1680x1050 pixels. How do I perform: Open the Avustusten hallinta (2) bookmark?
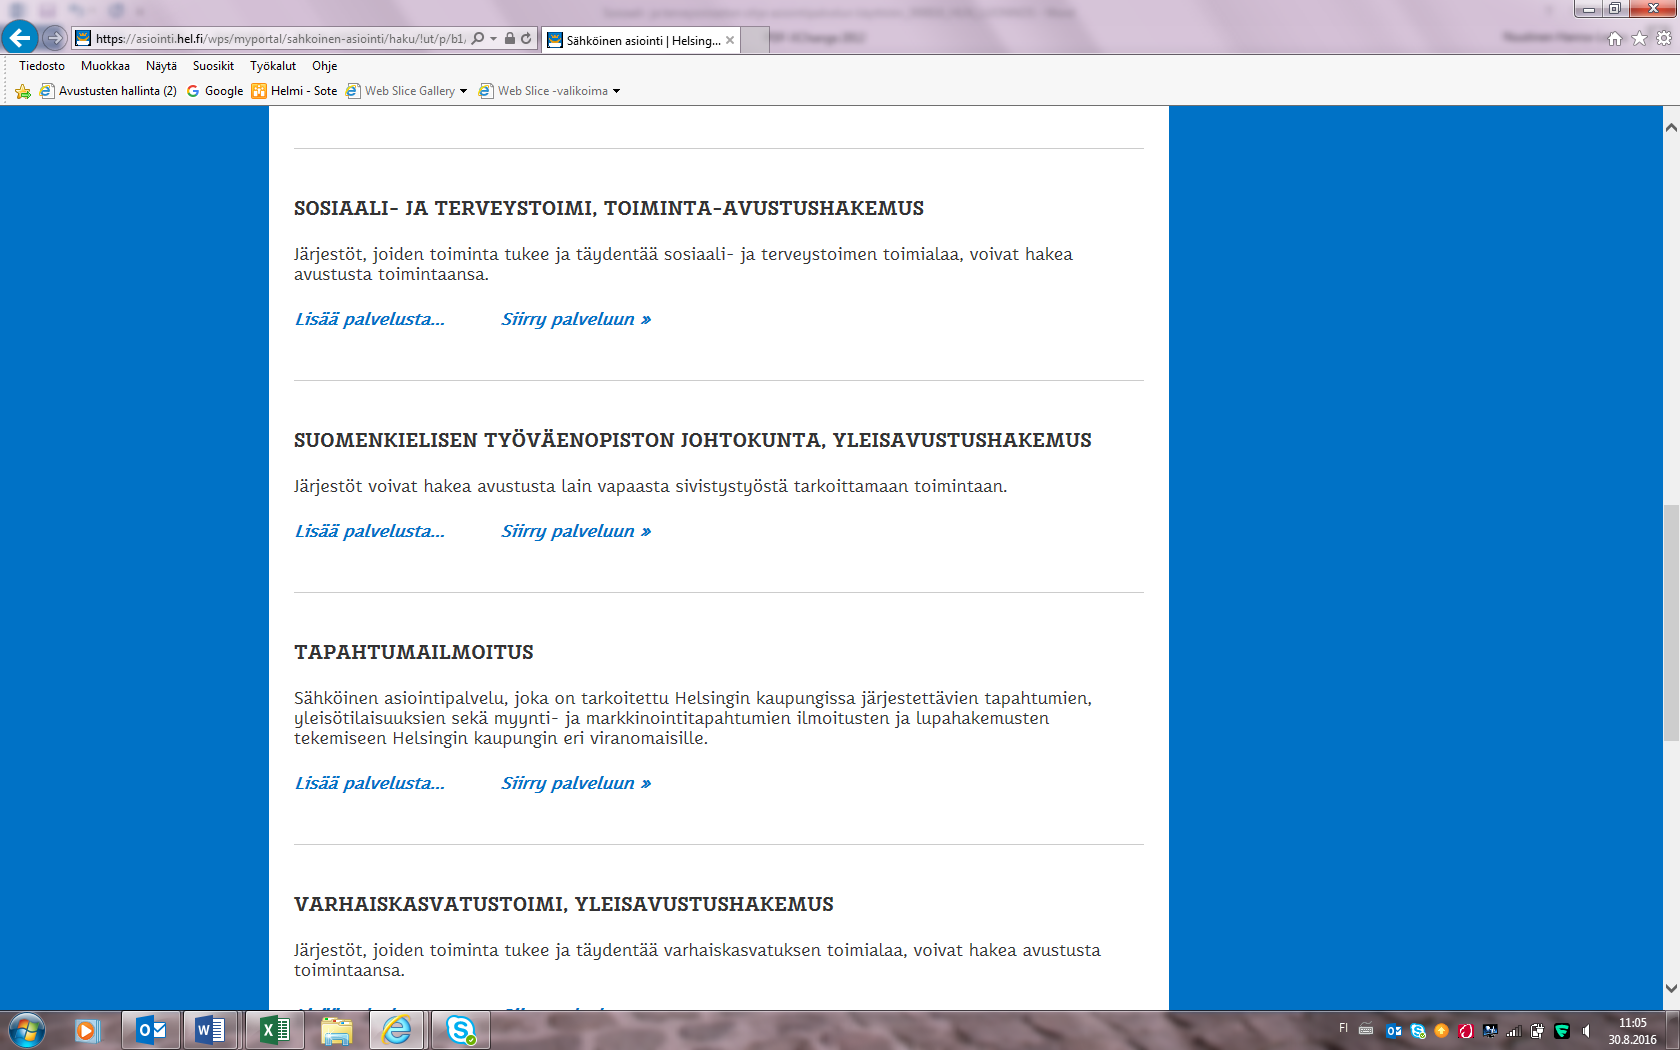pyautogui.click(x=108, y=91)
